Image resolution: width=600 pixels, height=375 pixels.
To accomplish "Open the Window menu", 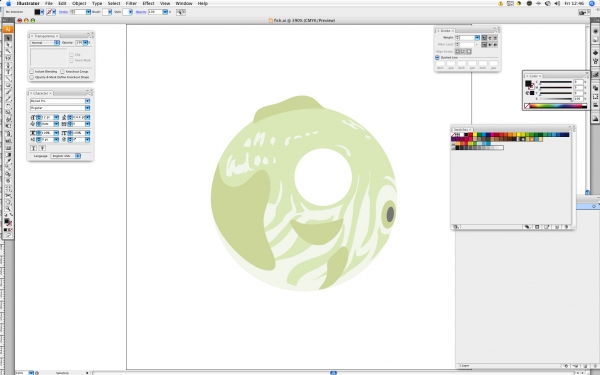I will click(x=184, y=3).
